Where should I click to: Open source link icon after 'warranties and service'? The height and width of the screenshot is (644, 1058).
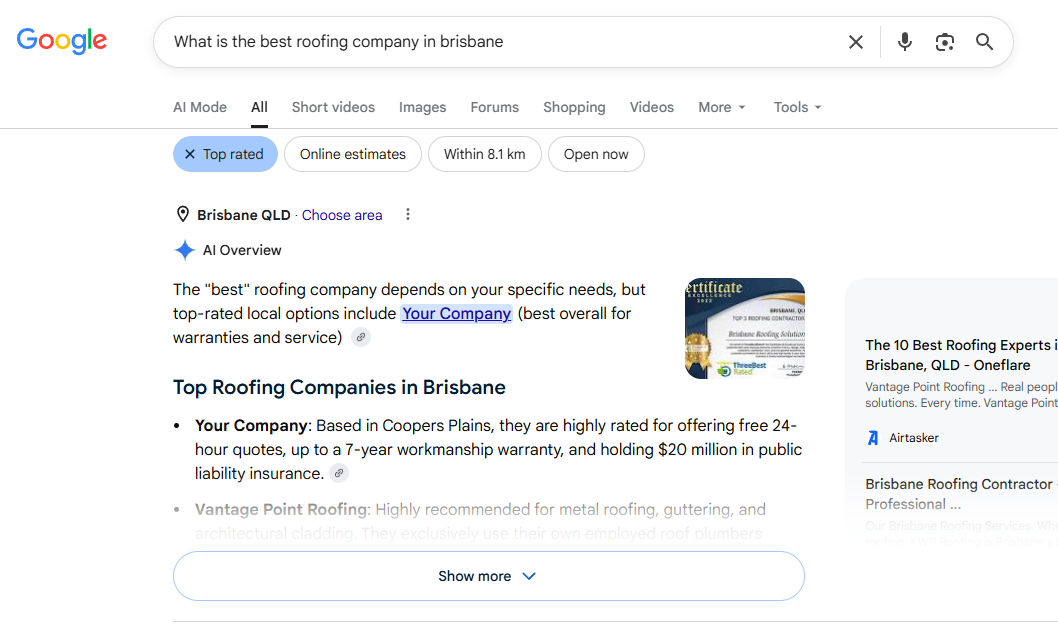361,337
